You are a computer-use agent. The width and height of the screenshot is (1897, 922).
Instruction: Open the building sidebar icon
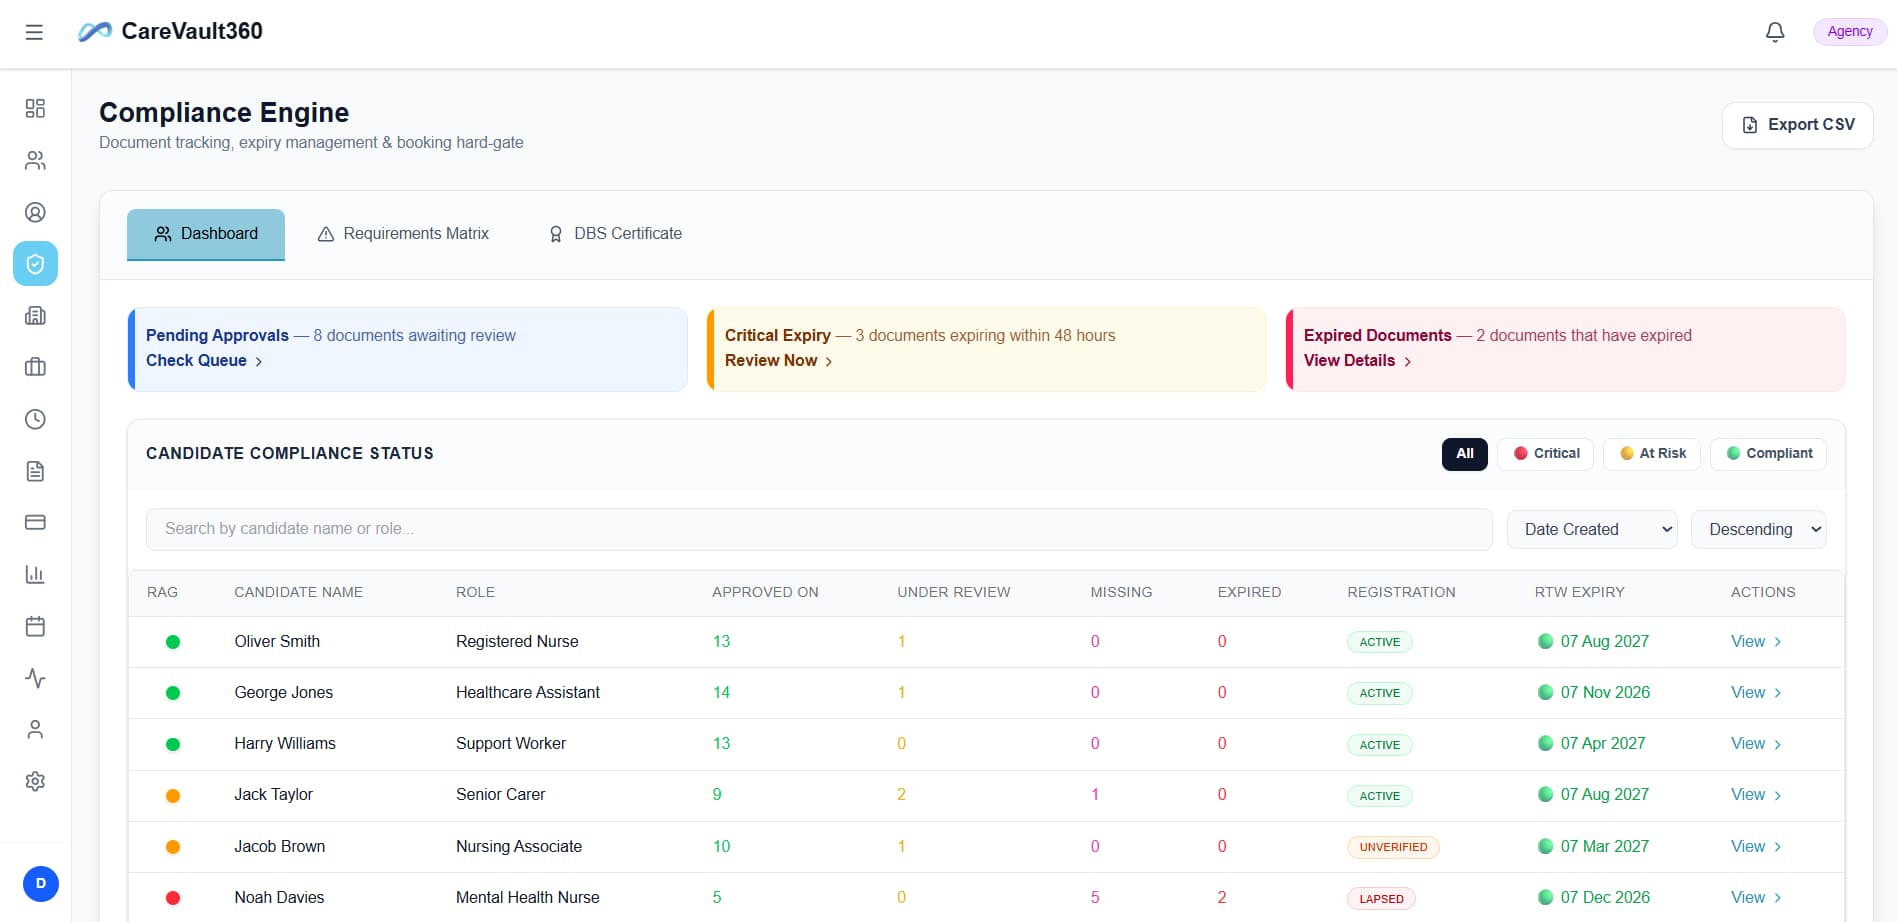(35, 316)
